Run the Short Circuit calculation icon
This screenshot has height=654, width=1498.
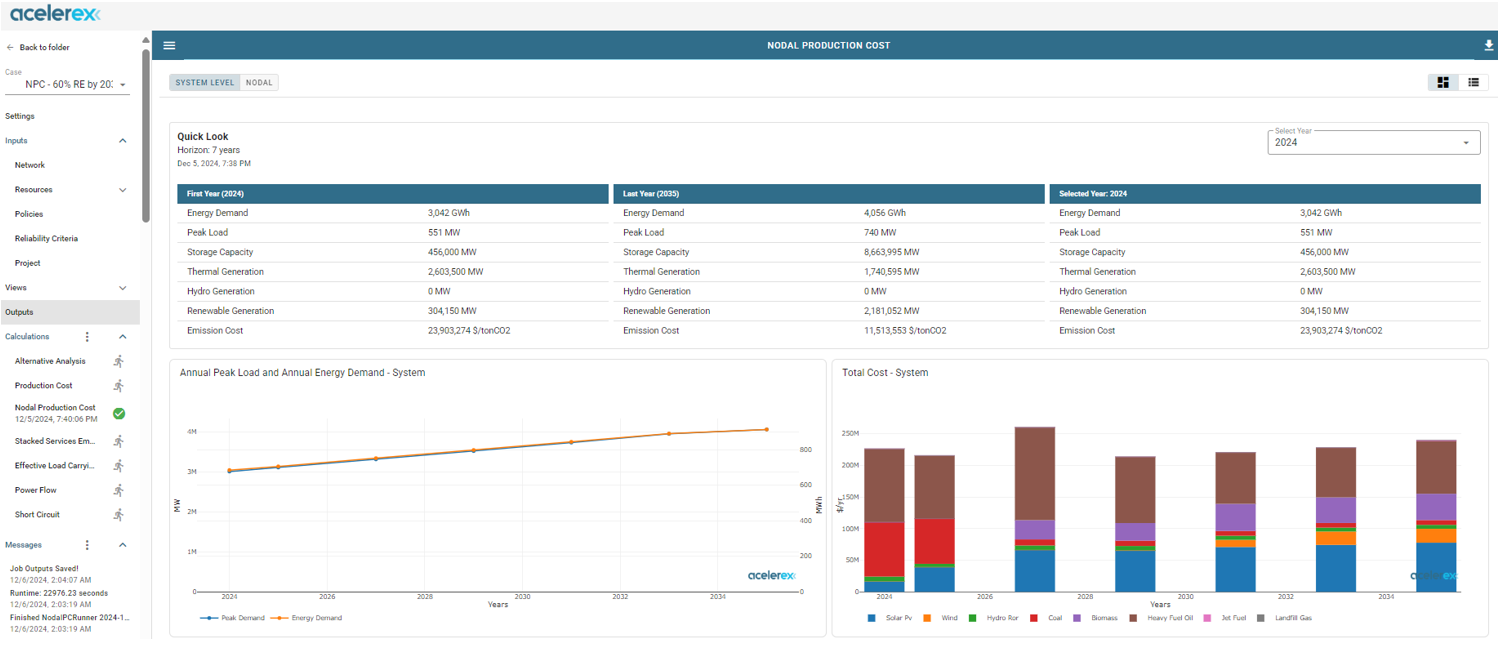[x=119, y=515]
